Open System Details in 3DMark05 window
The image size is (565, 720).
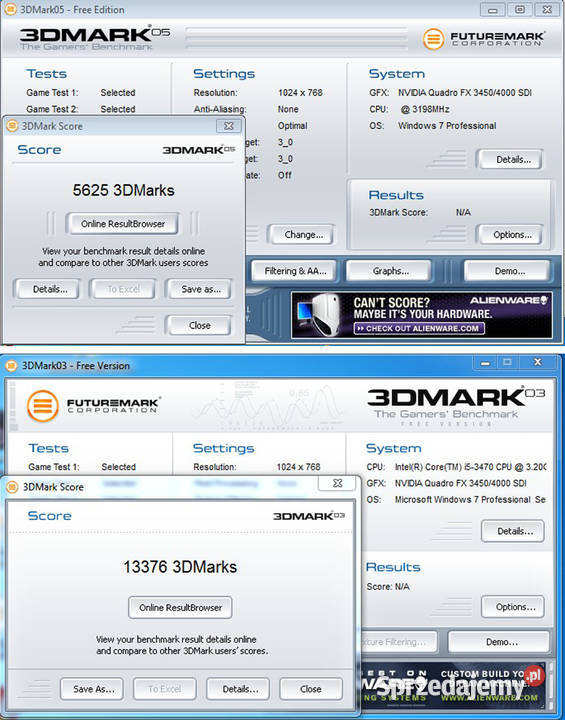(x=513, y=160)
